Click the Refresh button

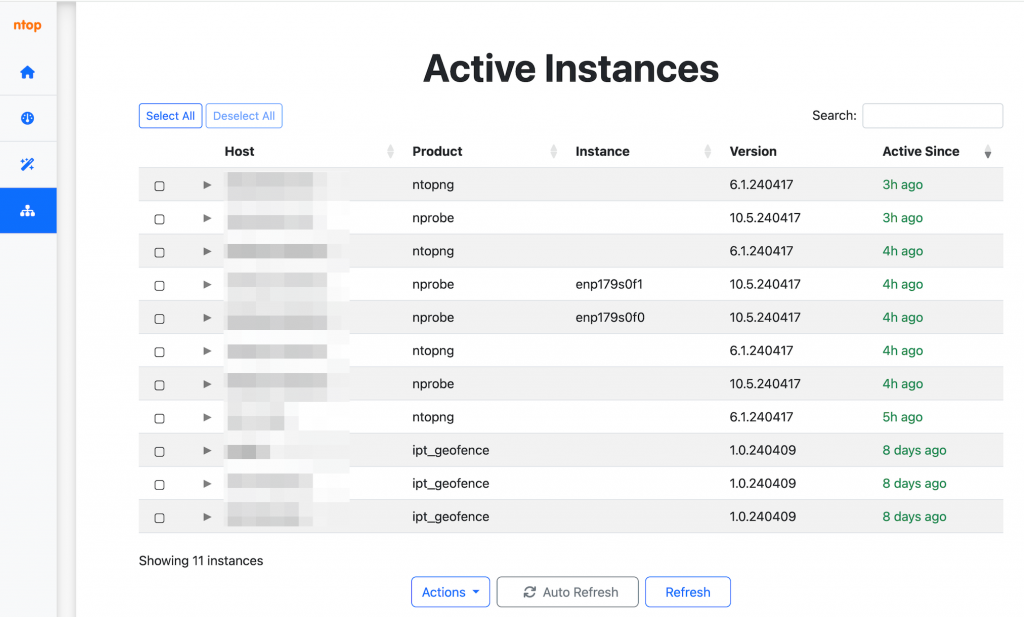coord(688,592)
